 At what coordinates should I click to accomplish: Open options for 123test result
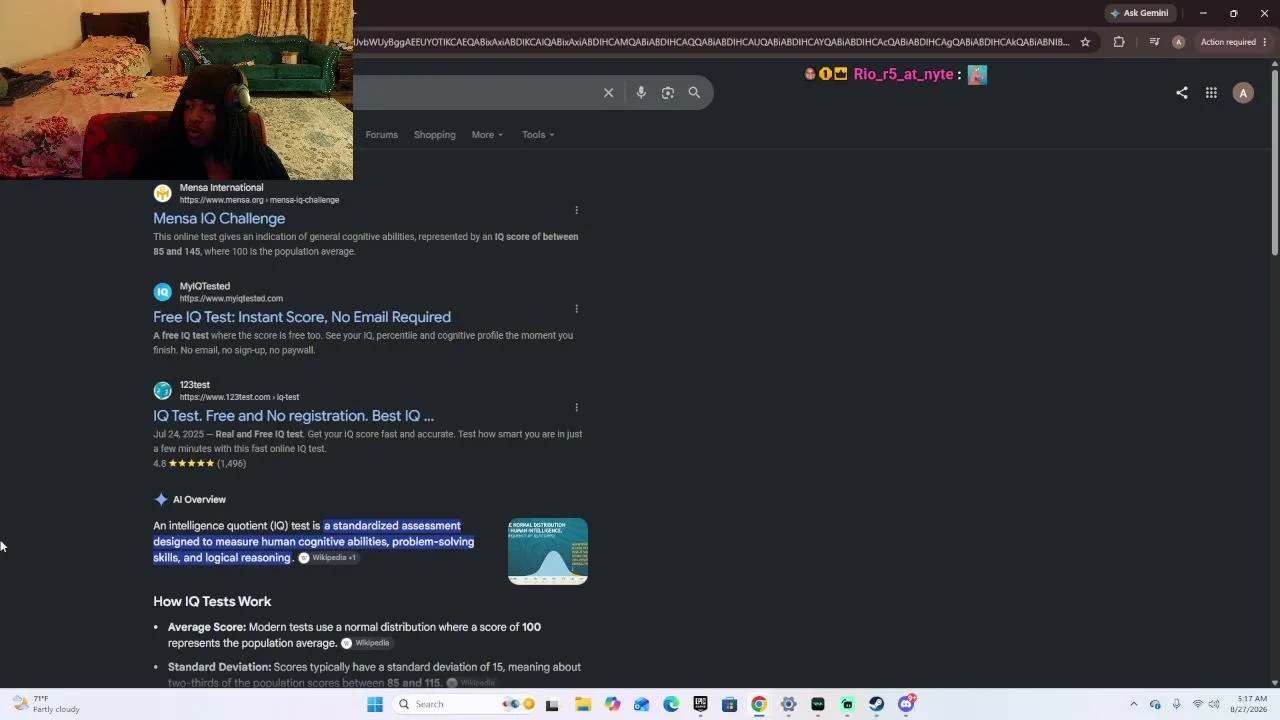(576, 407)
